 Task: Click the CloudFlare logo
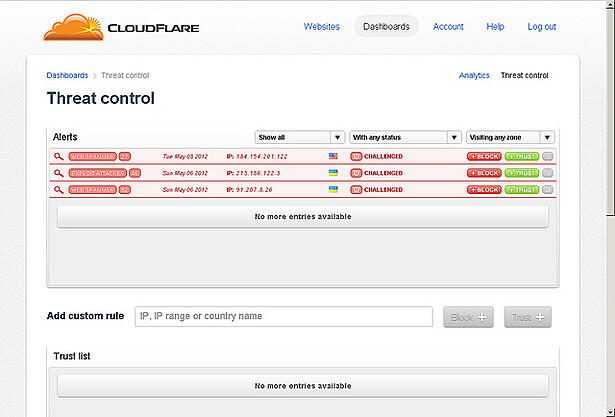tap(121, 26)
